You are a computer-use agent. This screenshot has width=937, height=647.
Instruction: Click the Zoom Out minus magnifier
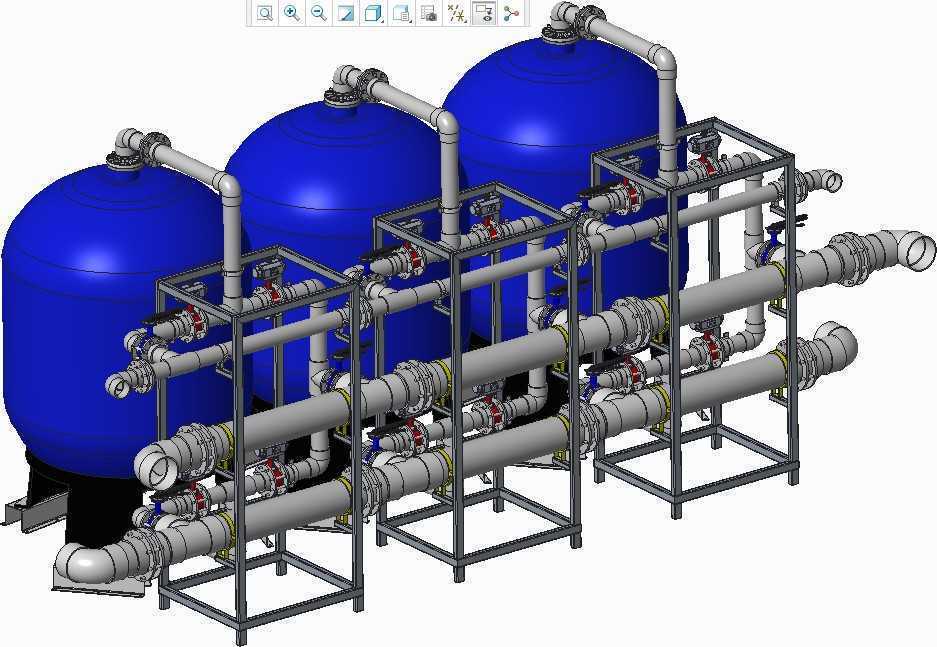coord(319,13)
